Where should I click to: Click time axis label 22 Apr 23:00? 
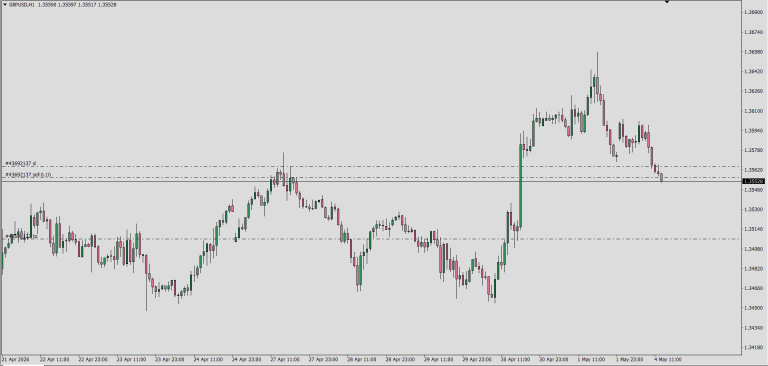[x=93, y=360]
